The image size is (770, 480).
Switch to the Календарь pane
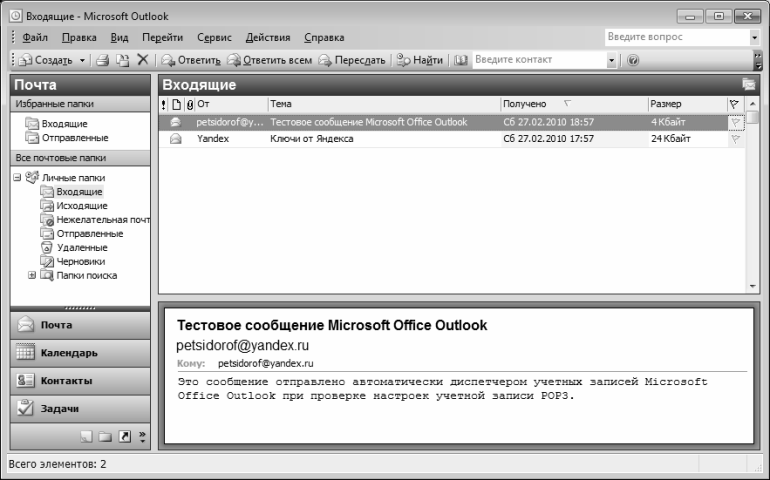pyautogui.click(x=81, y=353)
